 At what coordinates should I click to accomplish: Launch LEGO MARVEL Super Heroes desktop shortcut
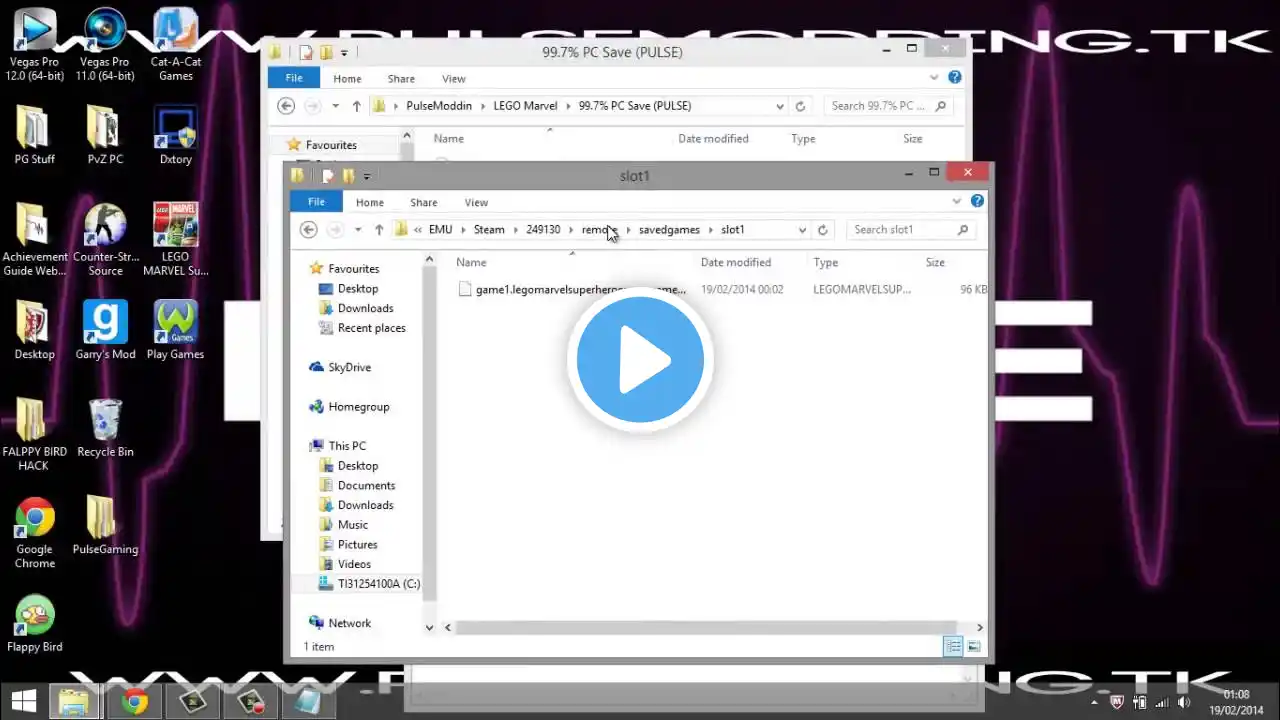click(176, 240)
